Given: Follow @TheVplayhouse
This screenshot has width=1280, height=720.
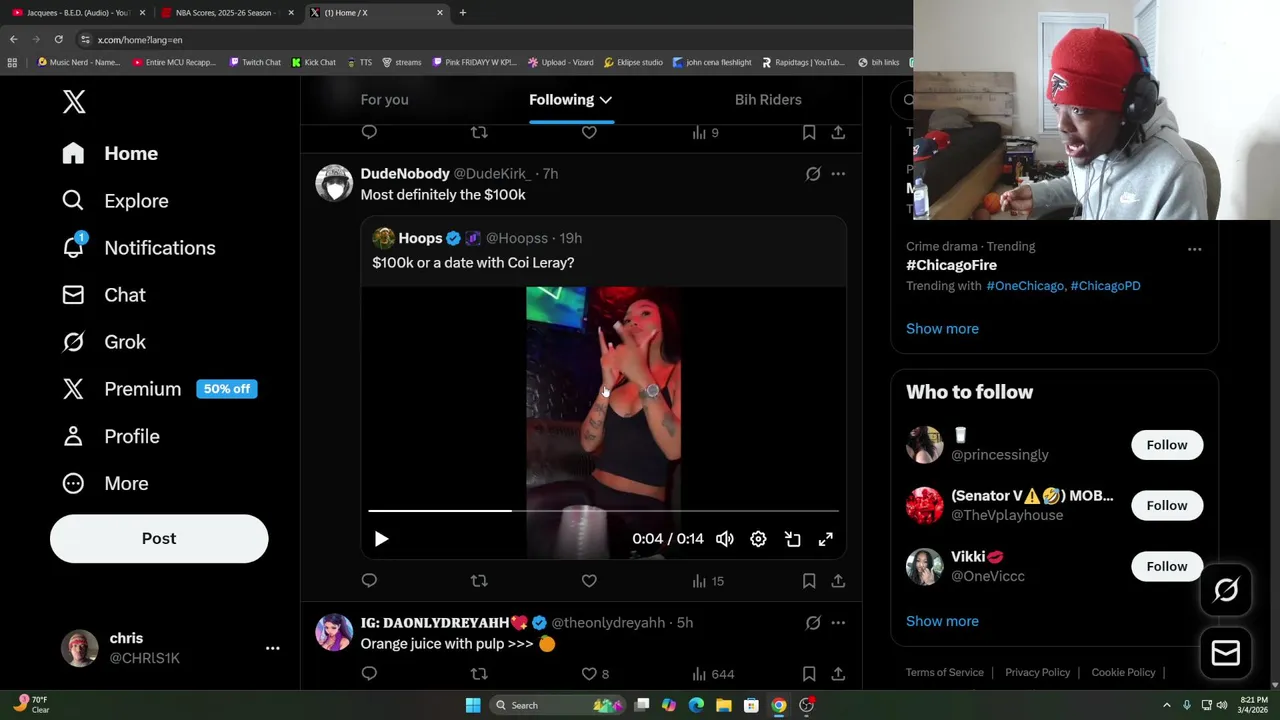Looking at the screenshot, I should coord(1167,506).
